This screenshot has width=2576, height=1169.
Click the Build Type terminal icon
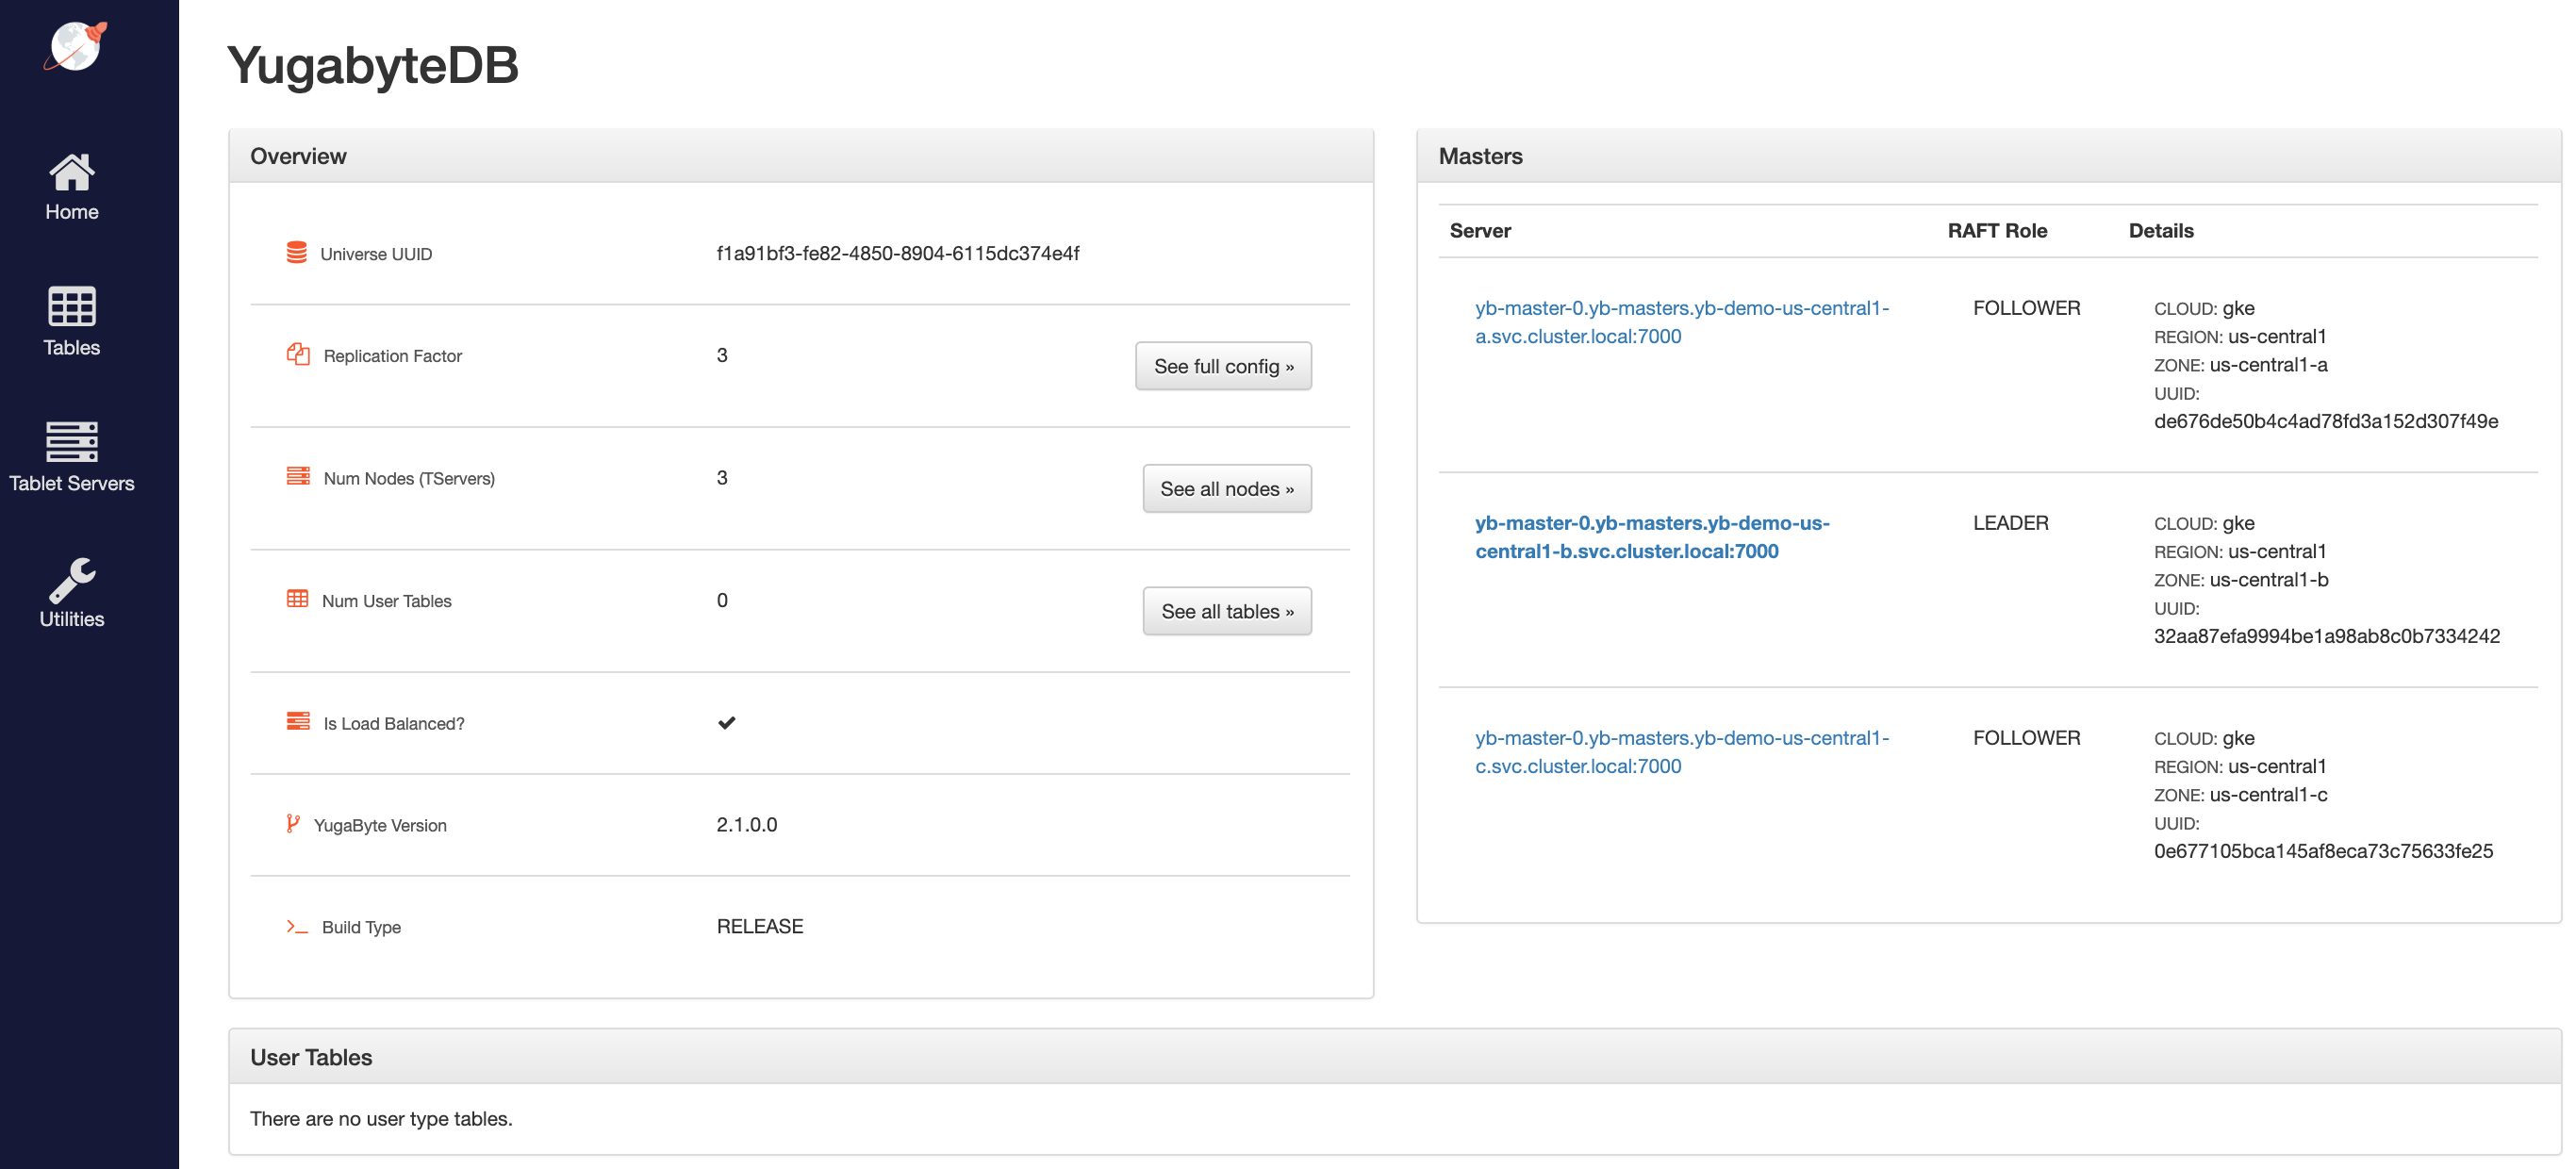(296, 926)
